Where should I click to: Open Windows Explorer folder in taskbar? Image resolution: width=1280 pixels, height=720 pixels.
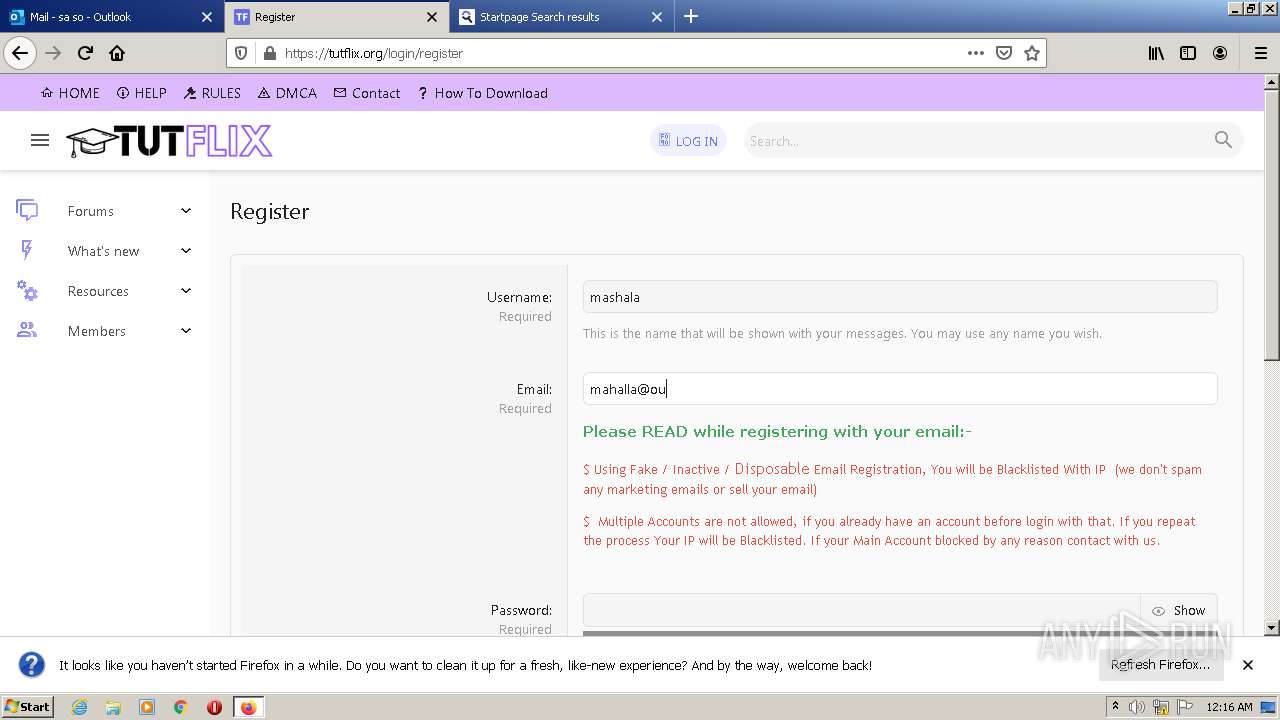tap(113, 707)
